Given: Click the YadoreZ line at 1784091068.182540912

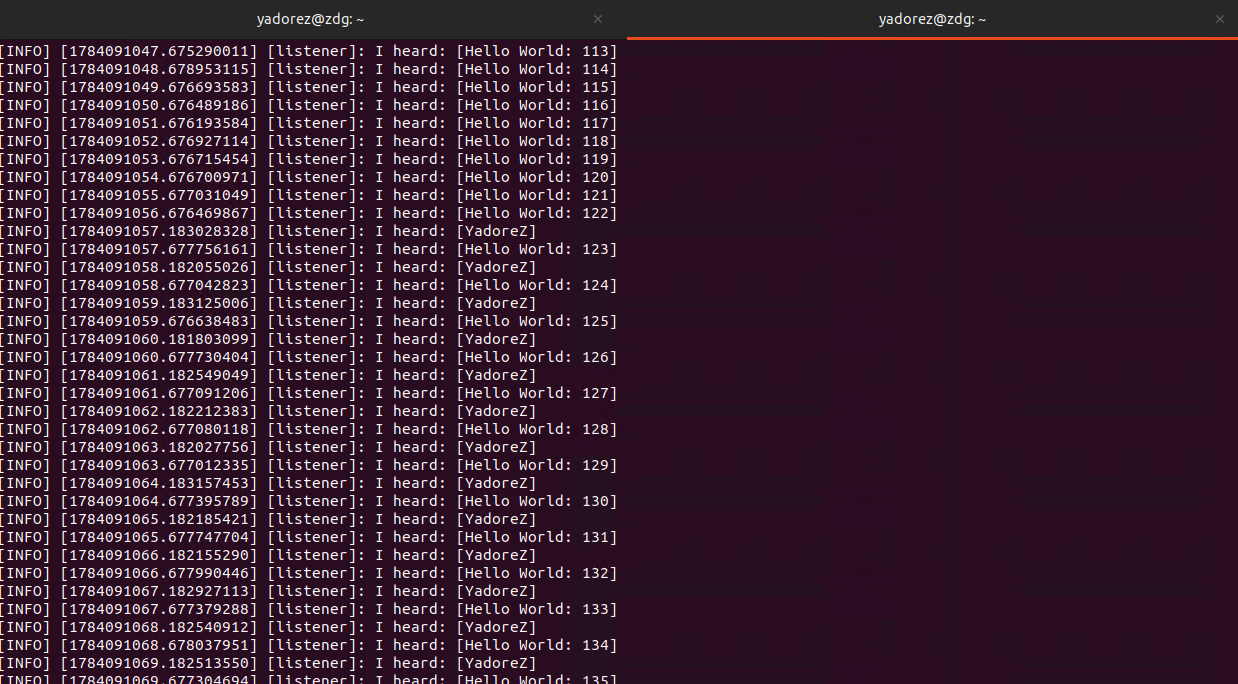Looking at the screenshot, I should click(x=268, y=627).
